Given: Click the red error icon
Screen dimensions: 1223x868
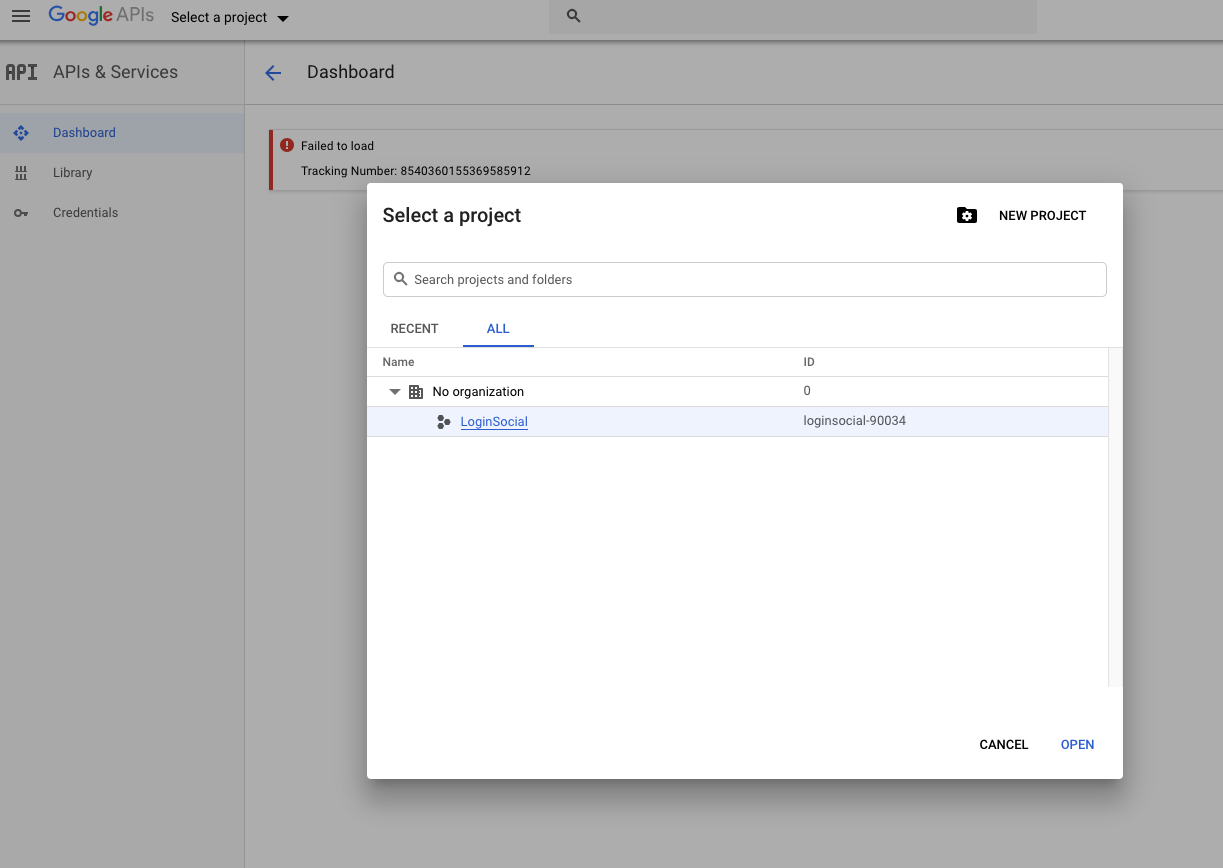Looking at the screenshot, I should [287, 145].
